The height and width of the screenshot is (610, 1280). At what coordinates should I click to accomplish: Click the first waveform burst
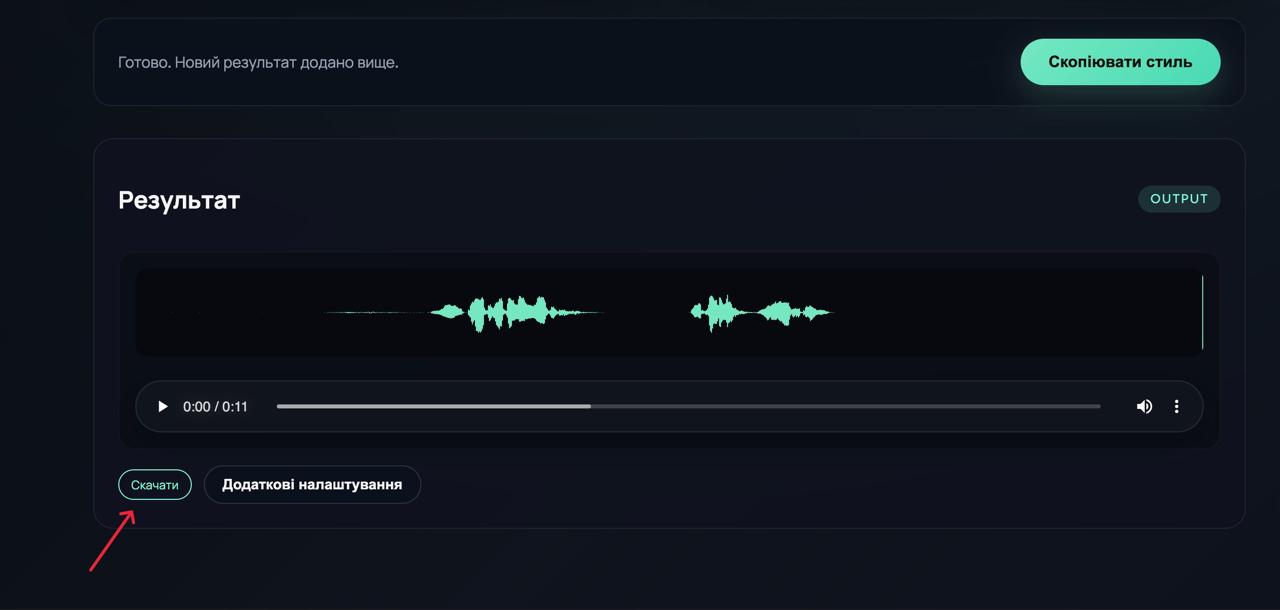tap(510, 313)
